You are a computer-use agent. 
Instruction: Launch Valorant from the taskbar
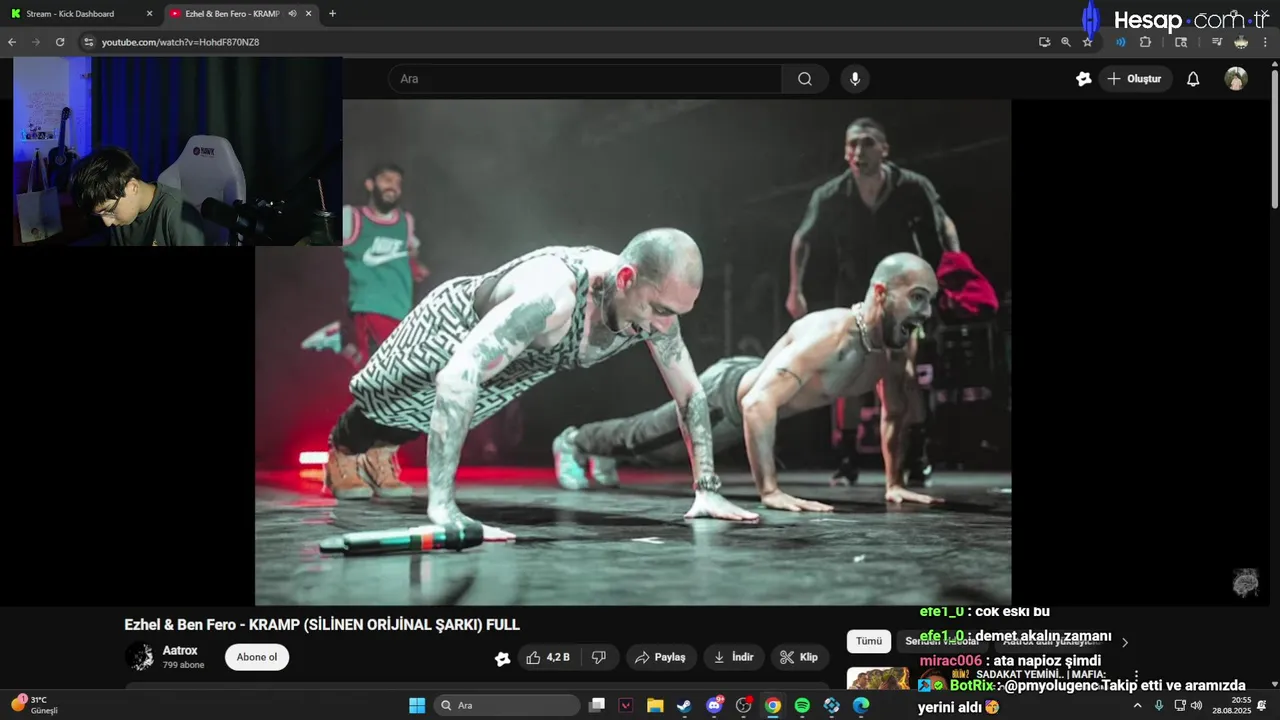tap(626, 705)
